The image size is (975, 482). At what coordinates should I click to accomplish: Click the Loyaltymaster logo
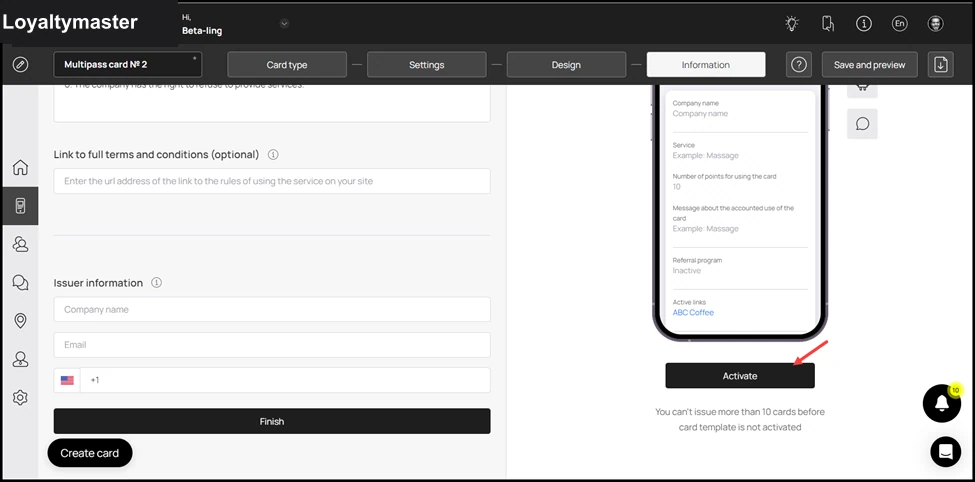click(x=70, y=22)
